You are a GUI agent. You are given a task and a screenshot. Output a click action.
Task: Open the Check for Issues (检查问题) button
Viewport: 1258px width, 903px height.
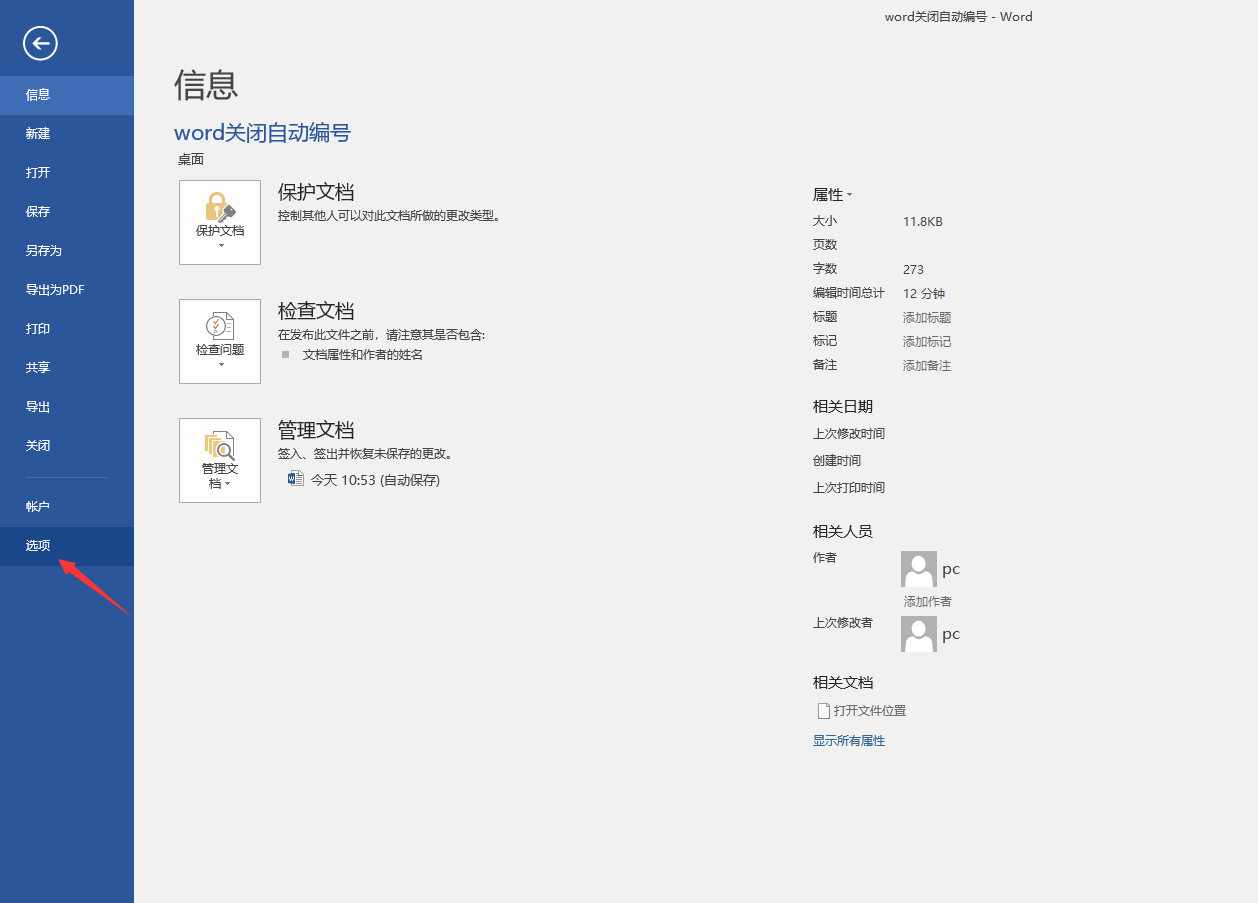click(x=220, y=341)
